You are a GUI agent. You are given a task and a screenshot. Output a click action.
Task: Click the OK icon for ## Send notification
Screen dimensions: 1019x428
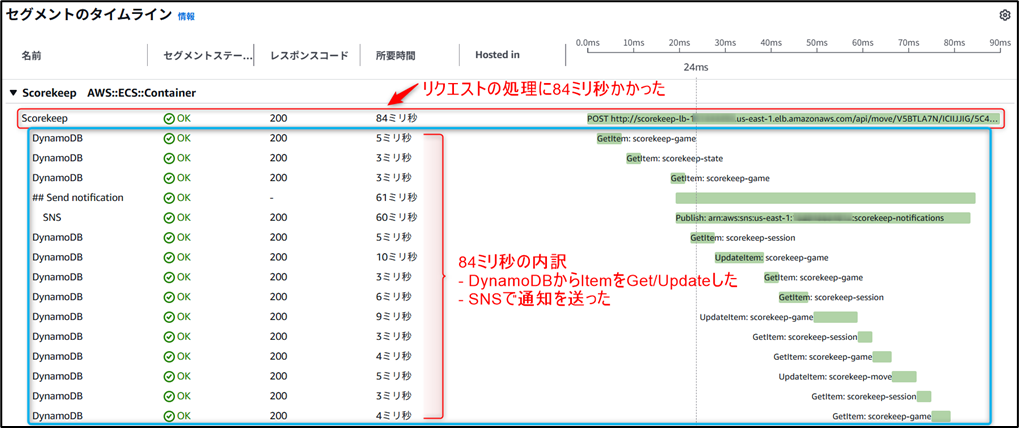pos(169,198)
